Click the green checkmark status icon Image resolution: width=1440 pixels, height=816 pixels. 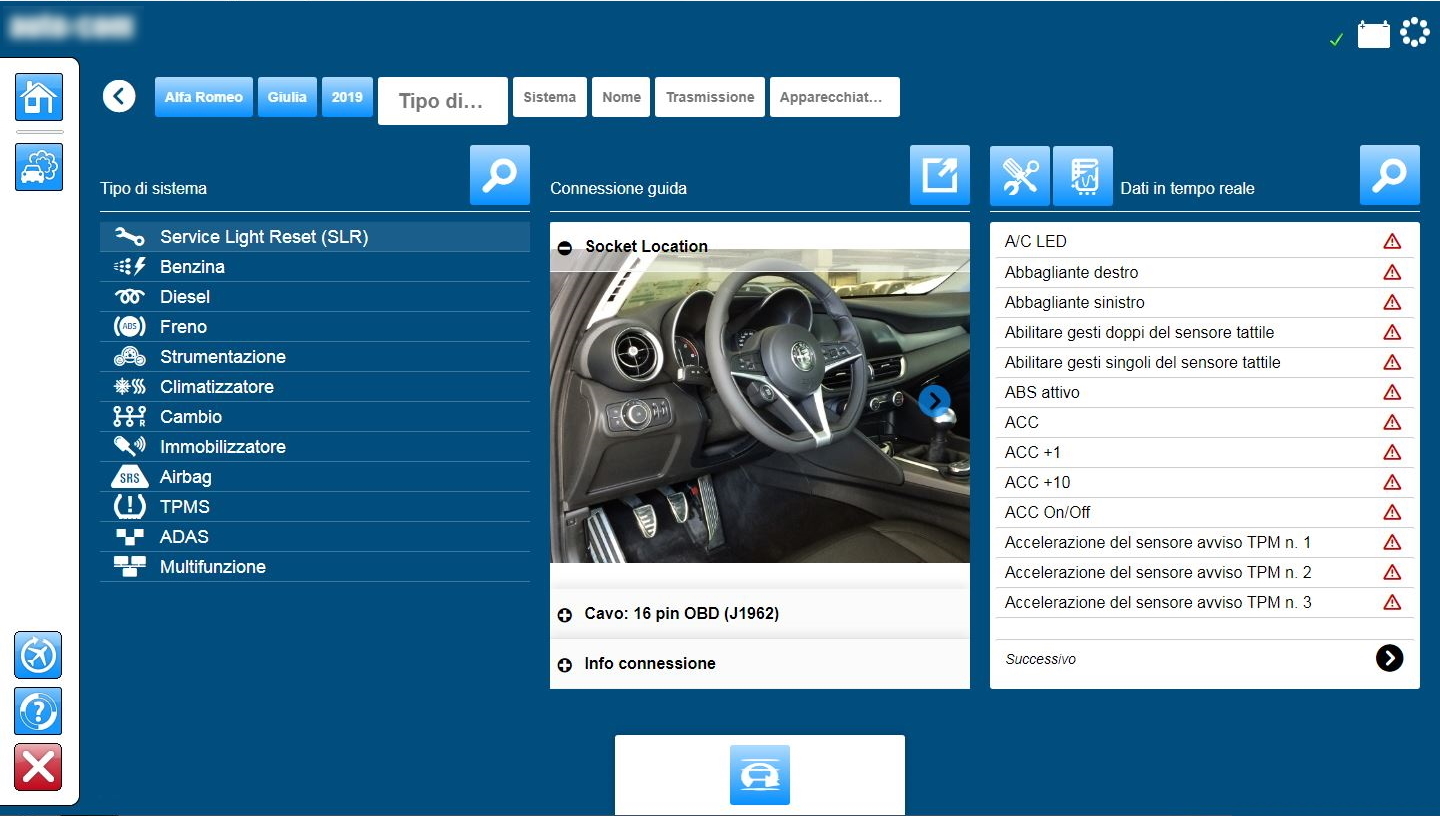coord(1336,40)
